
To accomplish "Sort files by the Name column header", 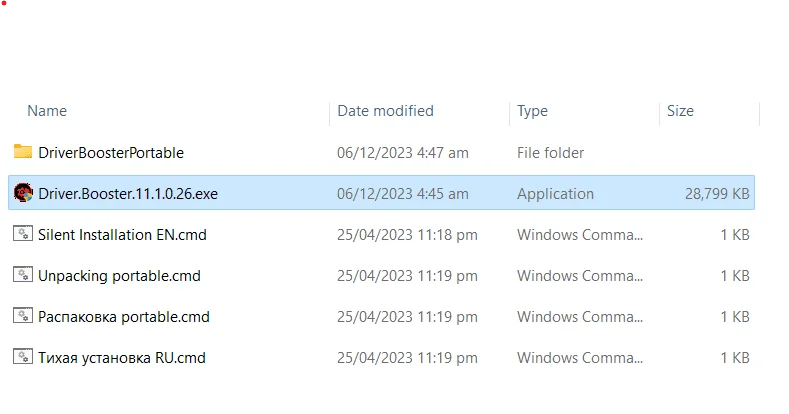I will point(47,111).
